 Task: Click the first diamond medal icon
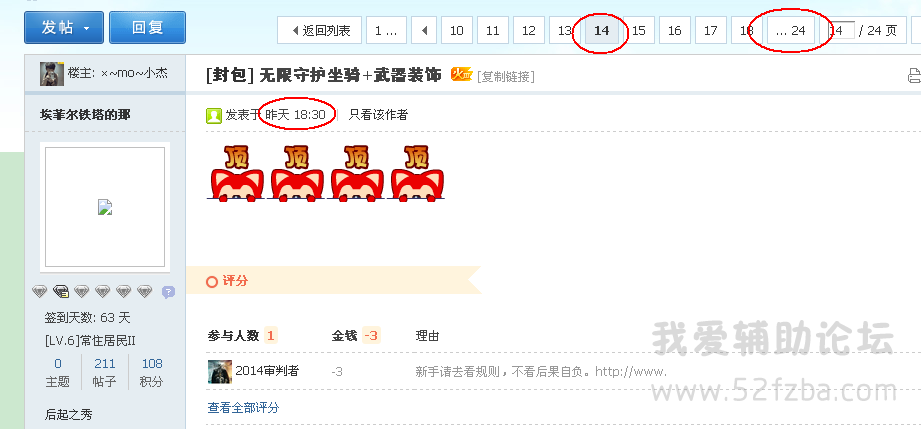tap(39, 291)
